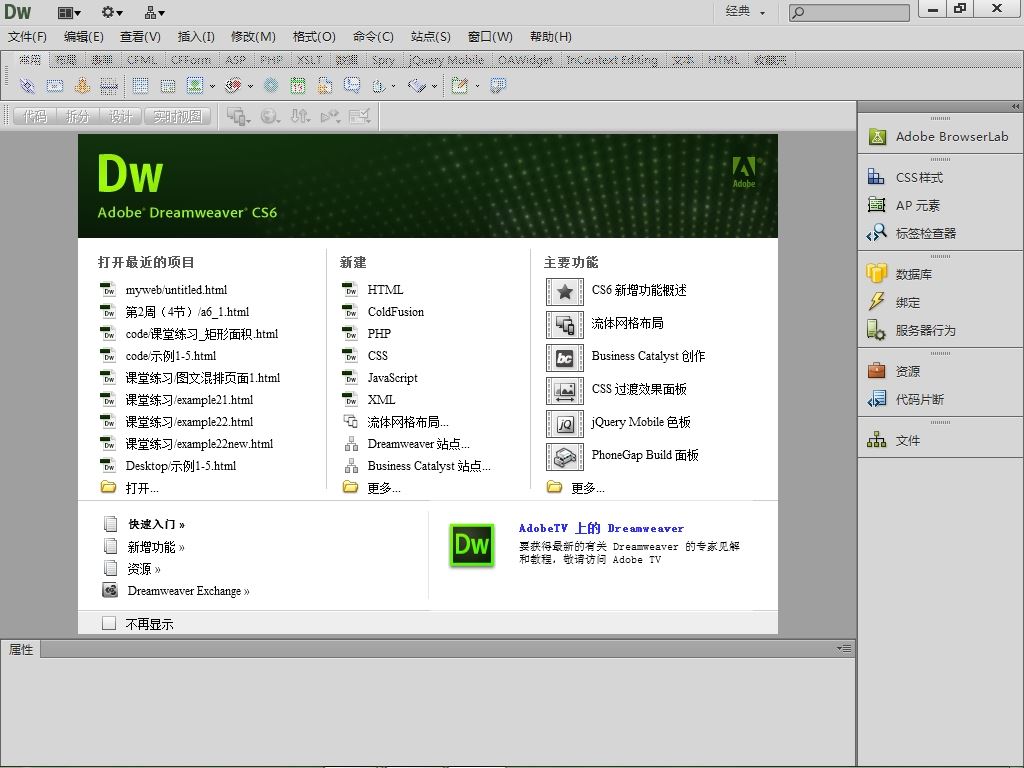Open the 标签检查器 panel
Screen dimensions: 1024x768
(x=912, y=233)
